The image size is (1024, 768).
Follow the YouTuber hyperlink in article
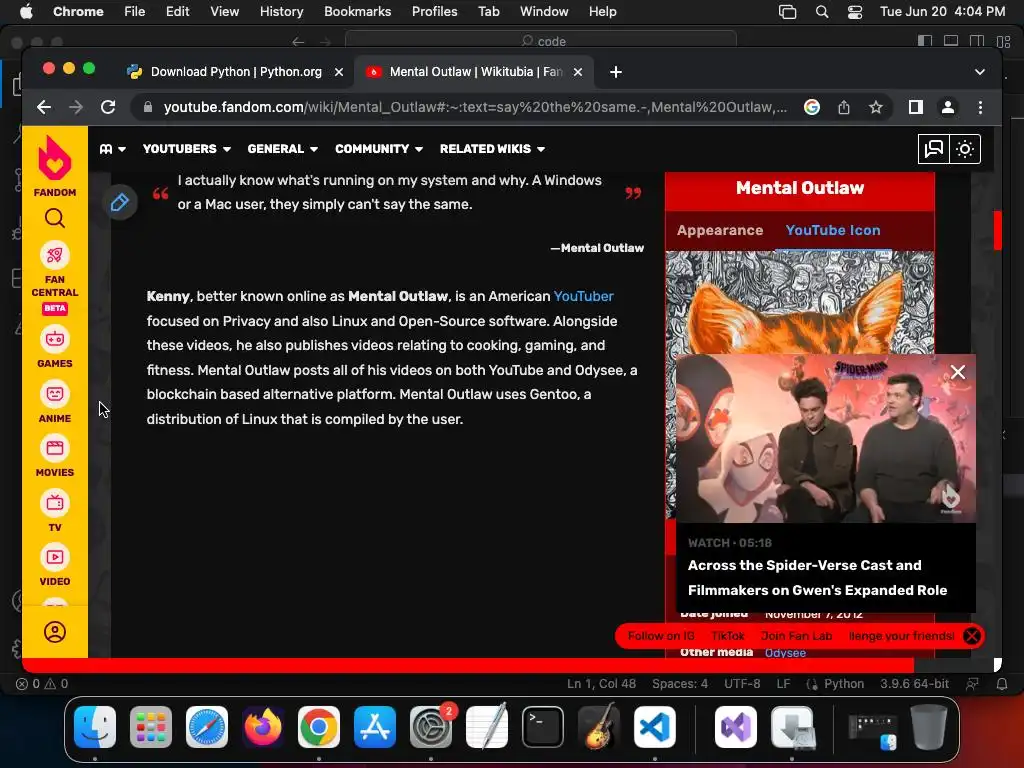point(583,296)
